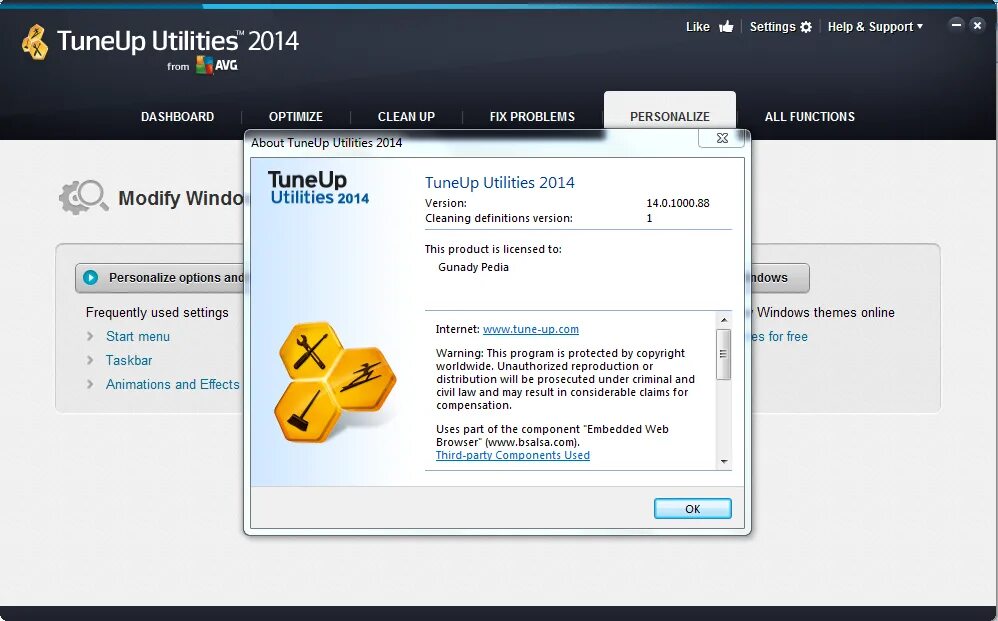Click the speed skier hexagon icon
Viewport: 998px width, 621px height.
tap(362, 379)
